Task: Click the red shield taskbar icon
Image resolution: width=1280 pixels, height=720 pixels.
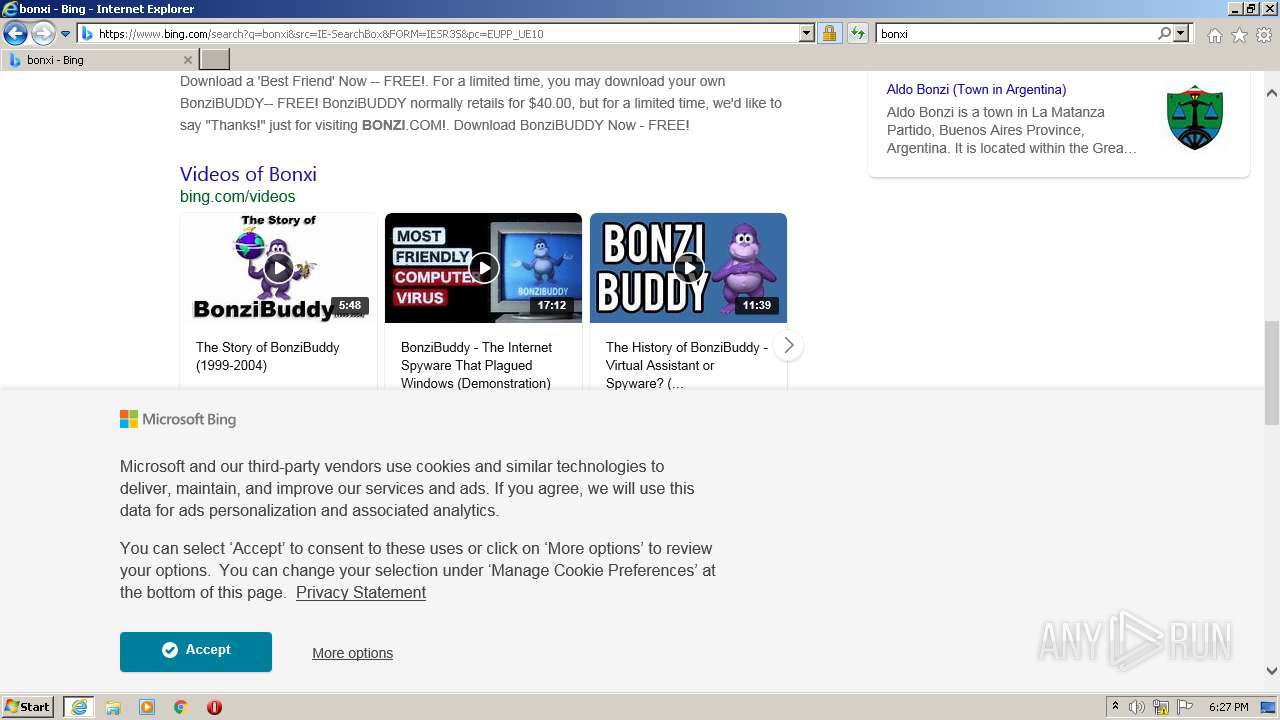Action: [x=214, y=707]
